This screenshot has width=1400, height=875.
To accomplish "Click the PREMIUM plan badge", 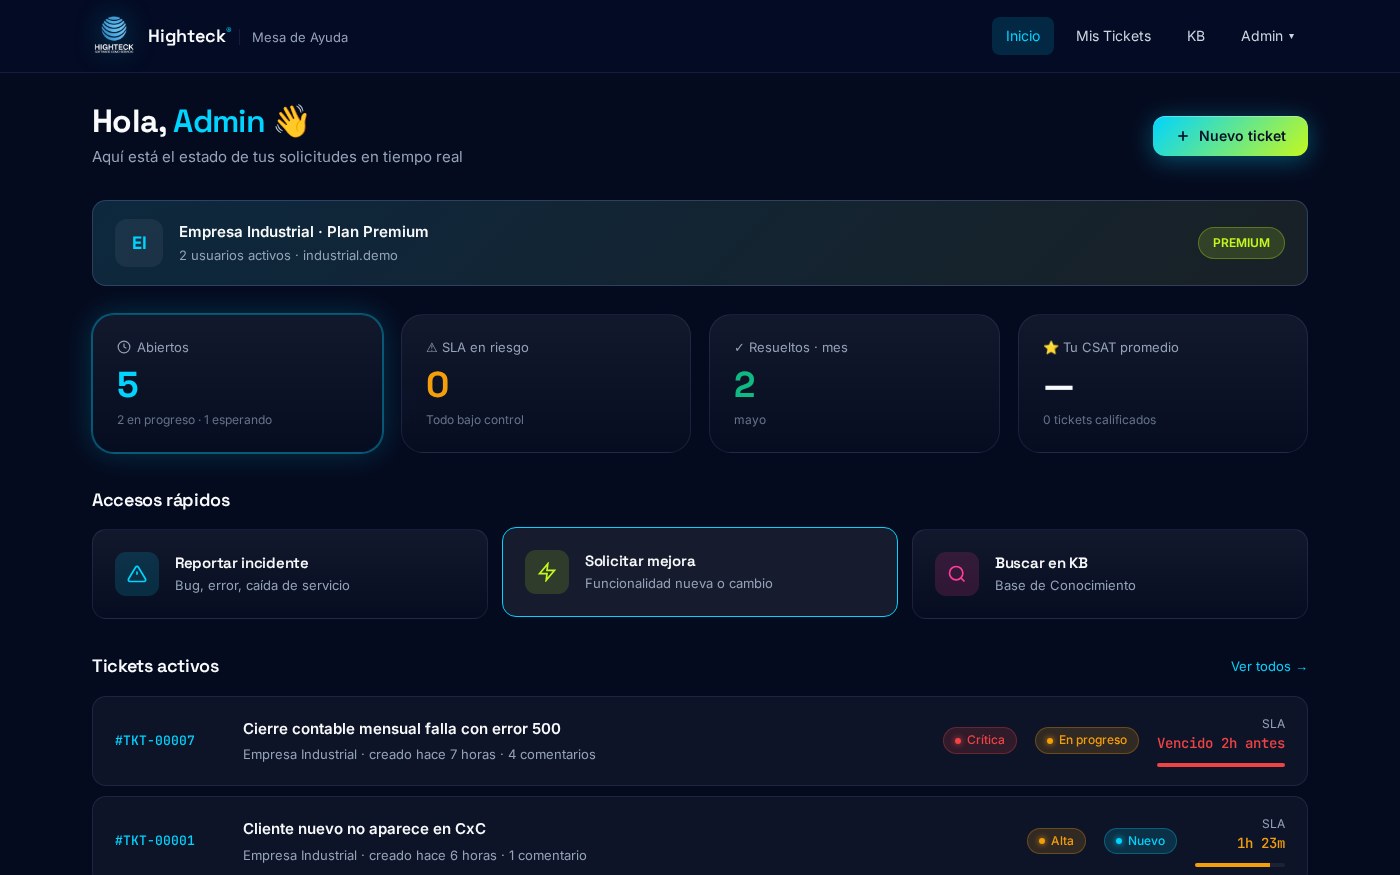I will 1241,243.
